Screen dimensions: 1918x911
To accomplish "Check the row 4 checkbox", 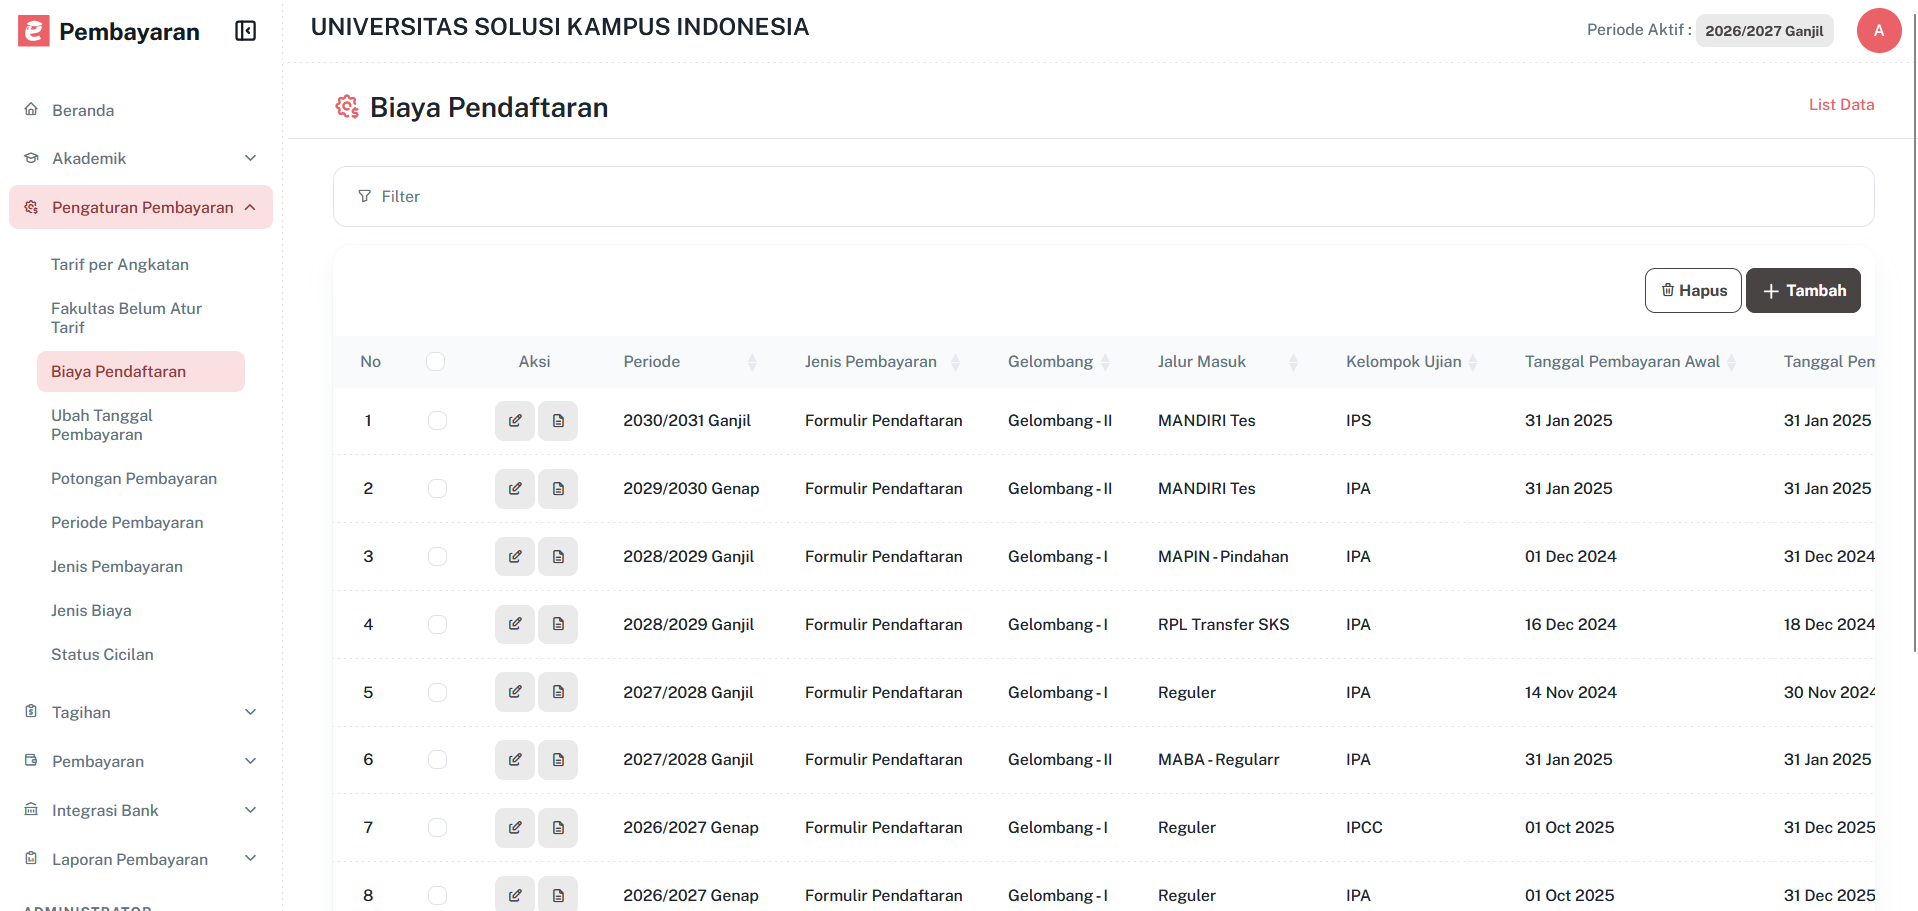I will tap(437, 624).
